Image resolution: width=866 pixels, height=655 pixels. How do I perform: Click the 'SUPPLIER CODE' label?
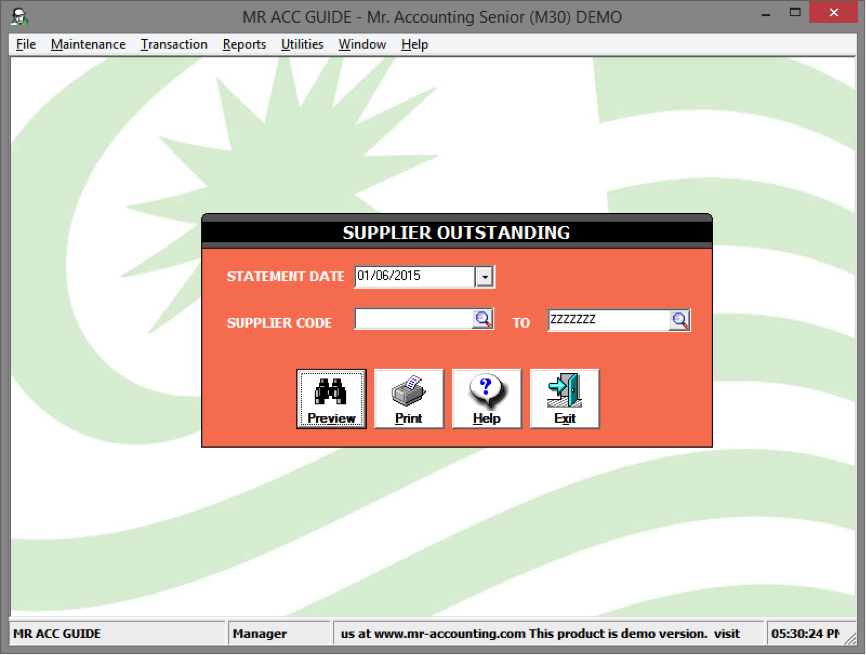click(x=279, y=323)
